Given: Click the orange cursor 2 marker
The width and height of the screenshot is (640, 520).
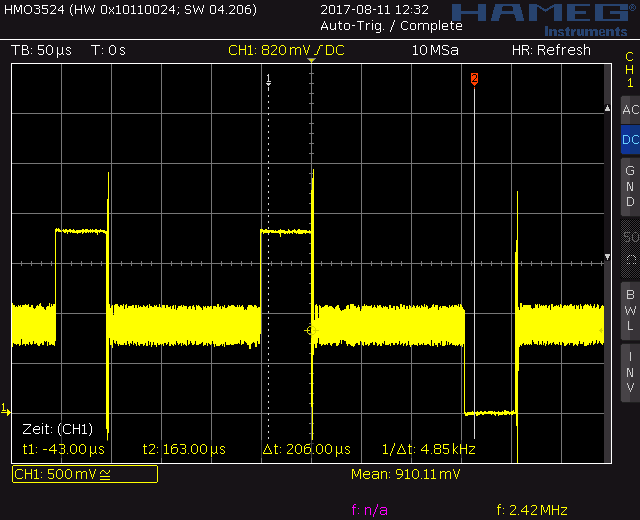Looking at the screenshot, I should point(474,78).
